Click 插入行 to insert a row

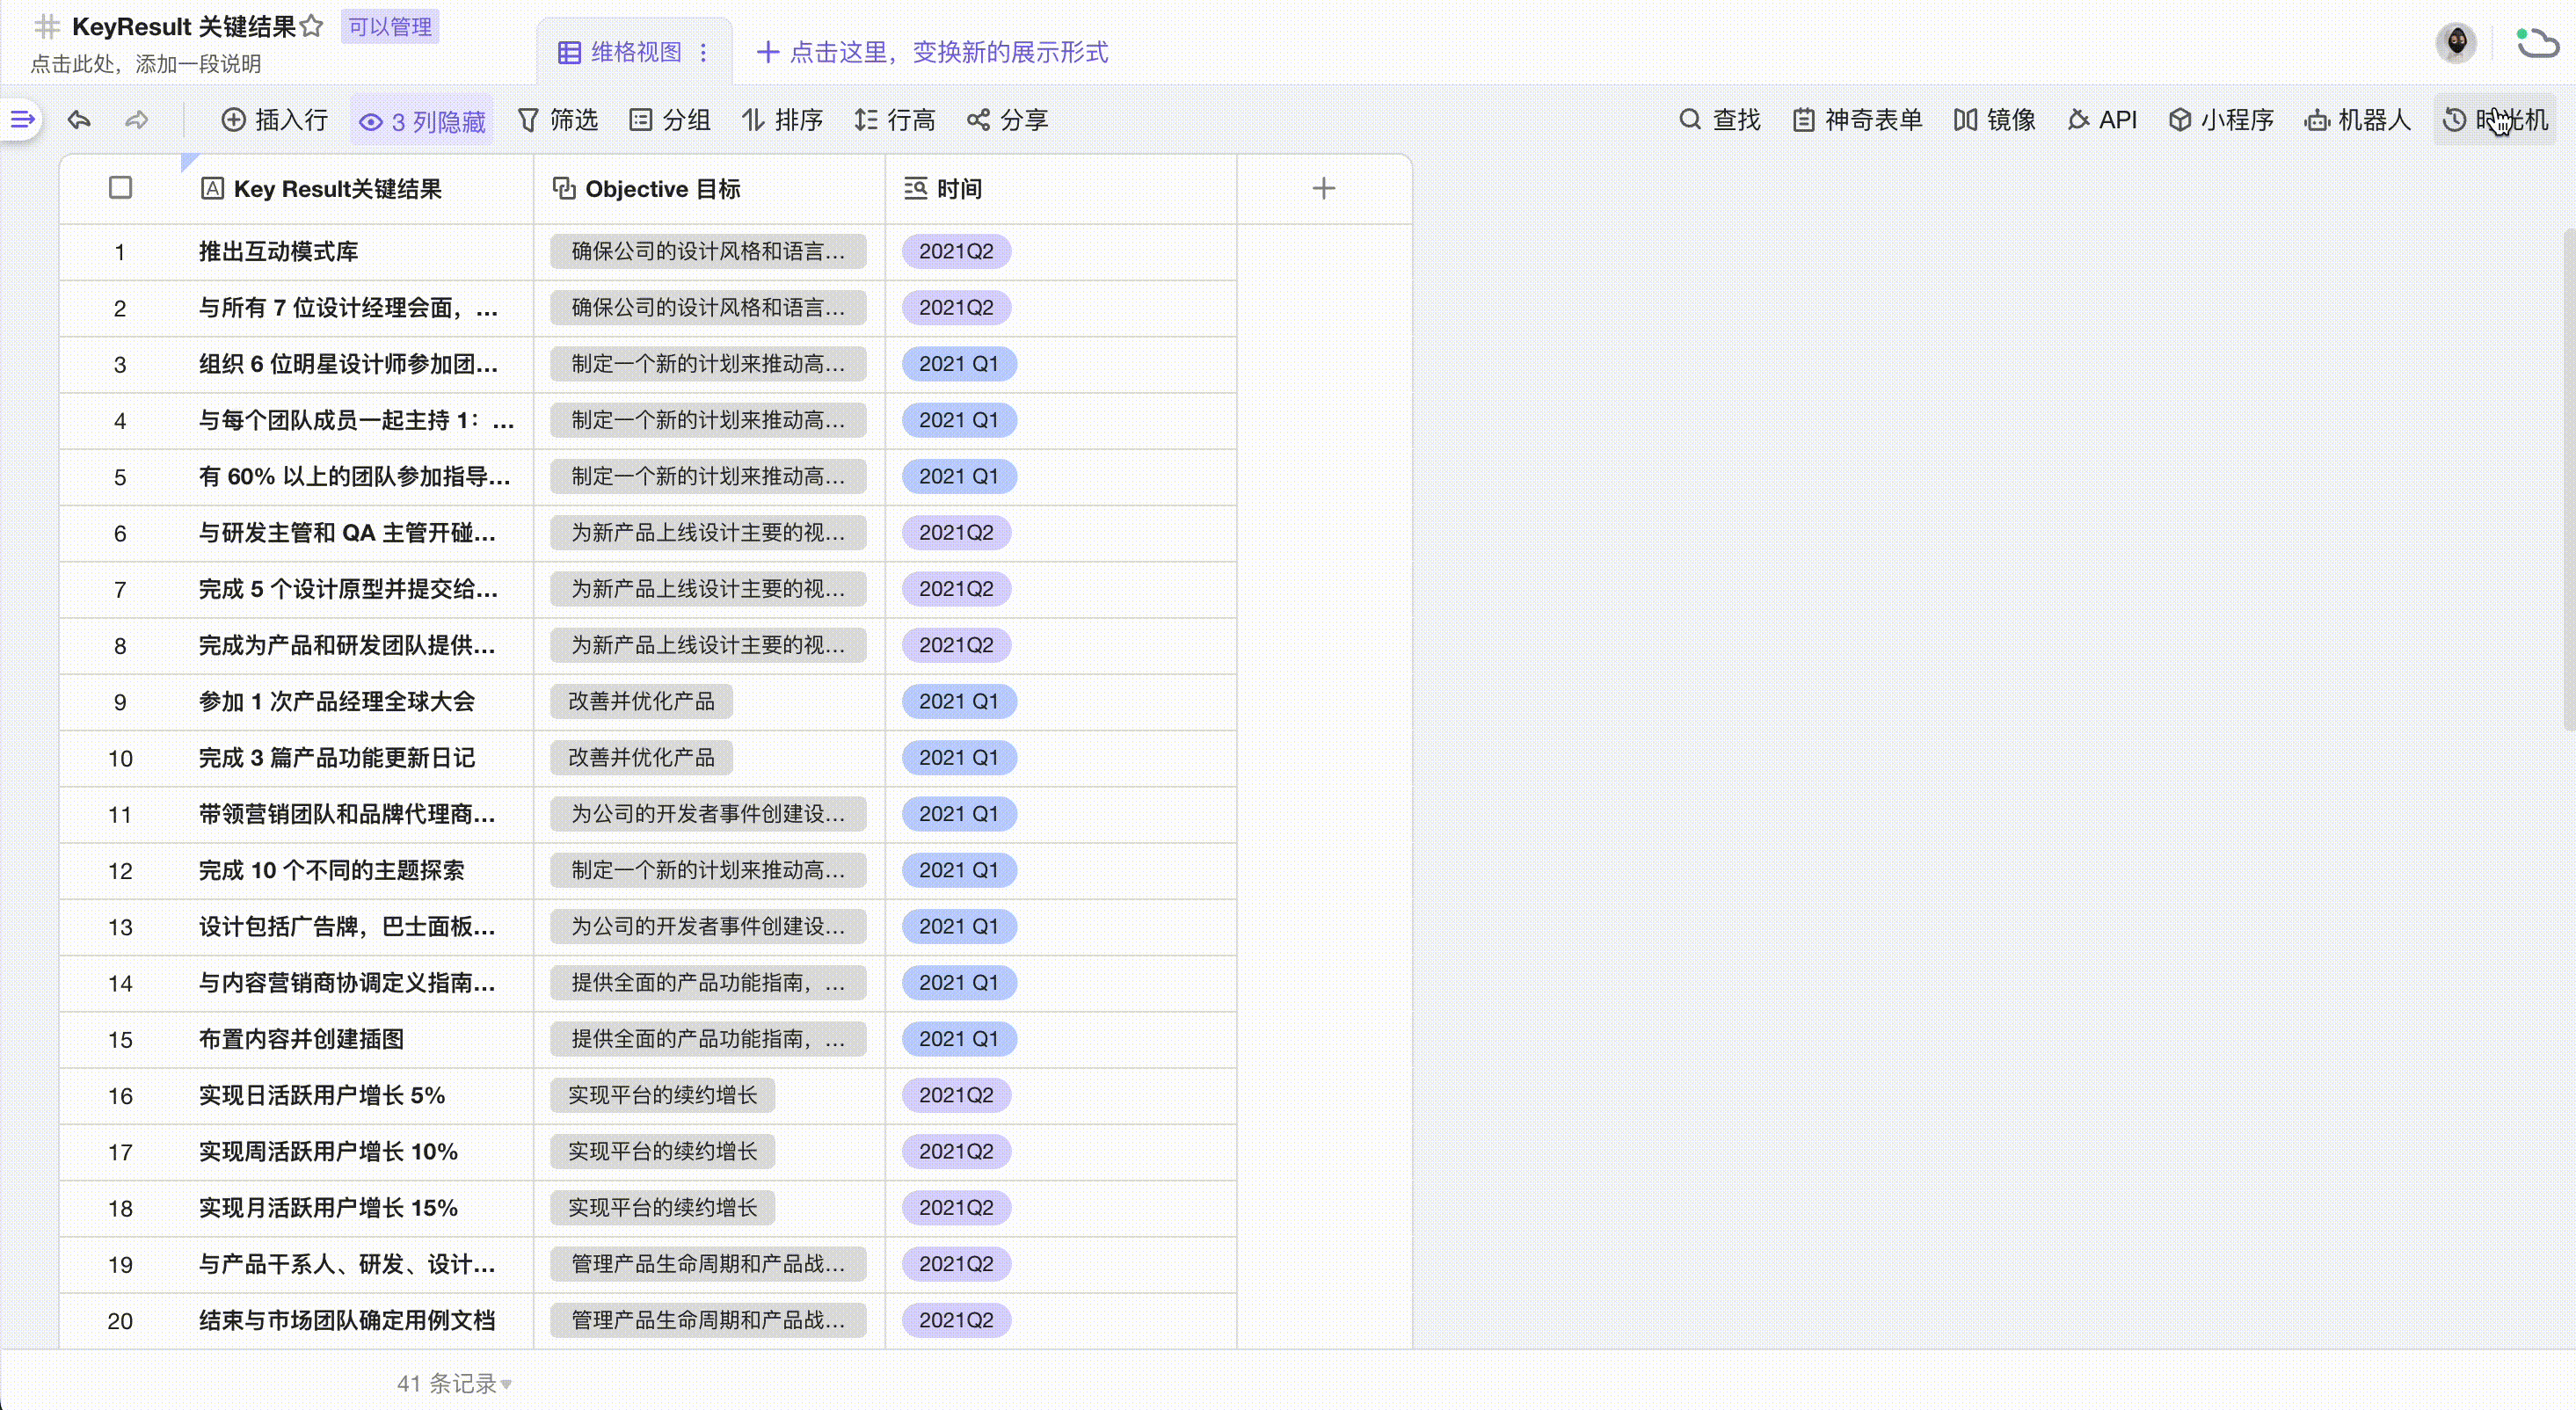click(275, 120)
